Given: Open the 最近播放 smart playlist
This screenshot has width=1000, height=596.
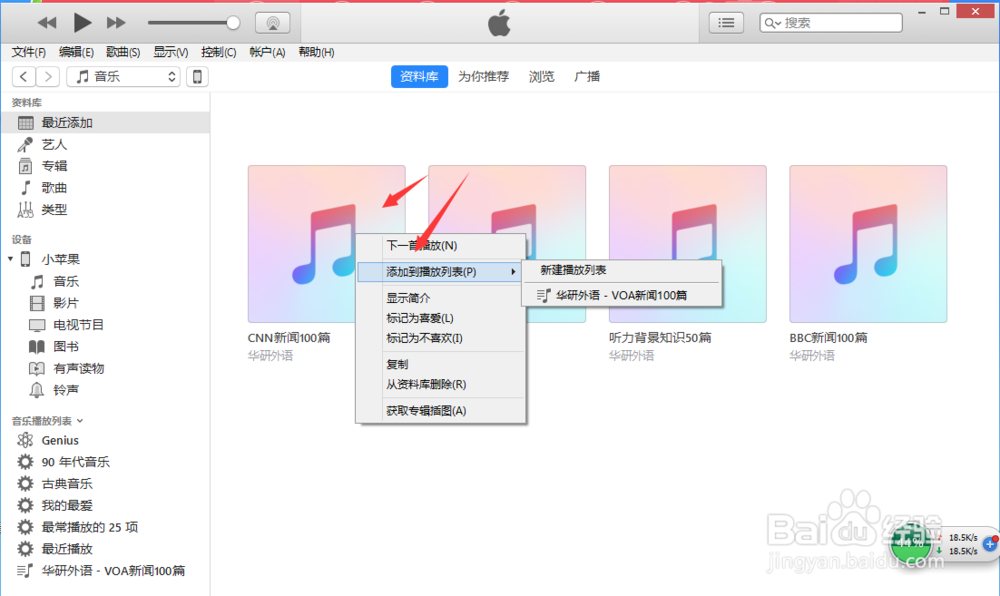Looking at the screenshot, I should tap(105, 548).
